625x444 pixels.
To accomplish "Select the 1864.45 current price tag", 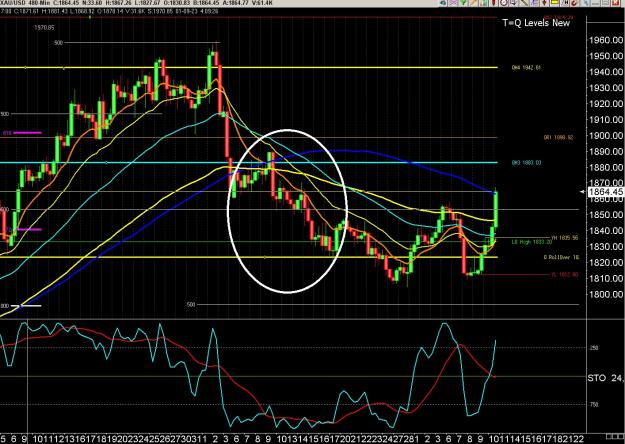I will click(605, 192).
